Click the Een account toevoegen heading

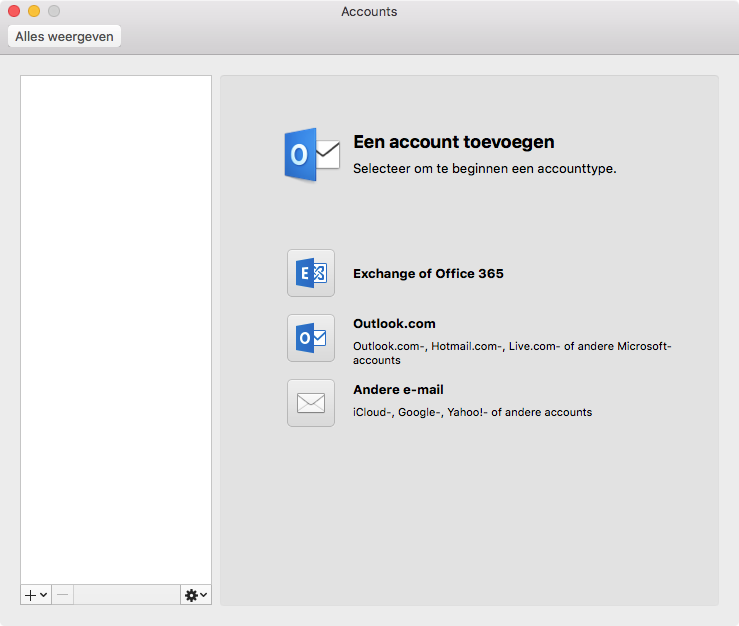point(454,142)
